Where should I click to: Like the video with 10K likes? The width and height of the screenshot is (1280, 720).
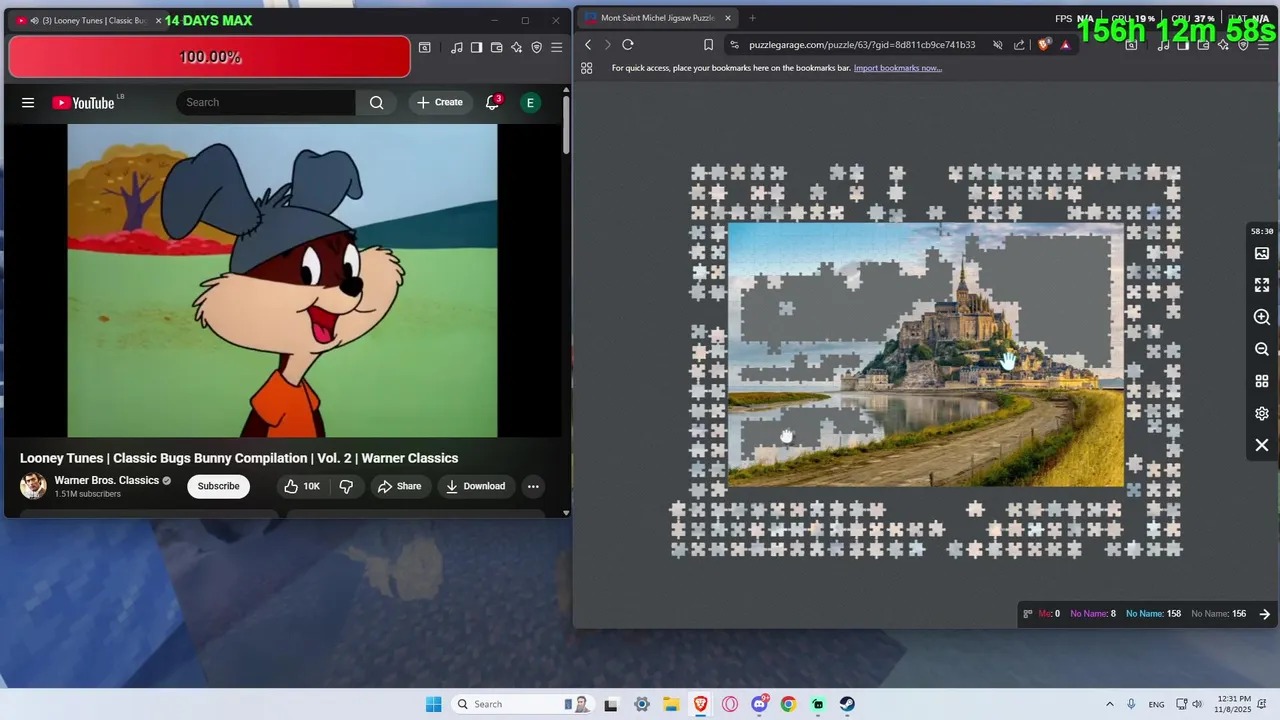[x=302, y=486]
